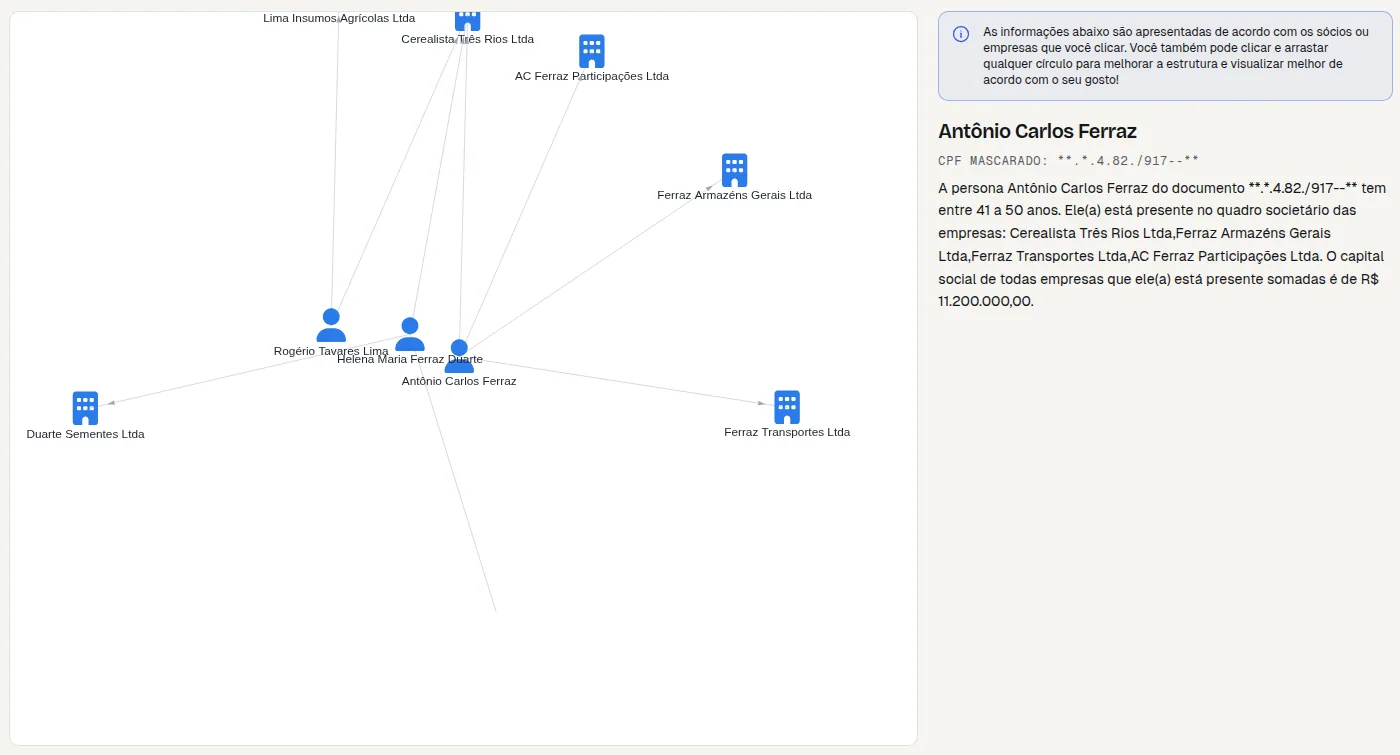Viewport: 1400px width, 755px height.
Task: Select the Antônio Carlos Ferraz person icon
Action: point(459,356)
